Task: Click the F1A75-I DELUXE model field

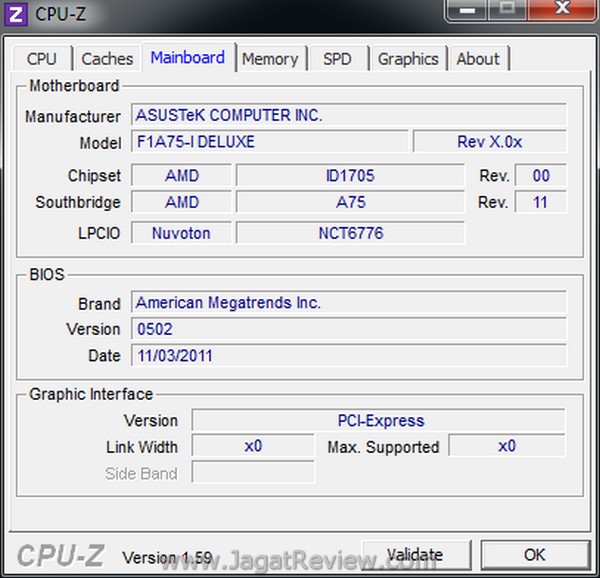Action: [x=269, y=142]
